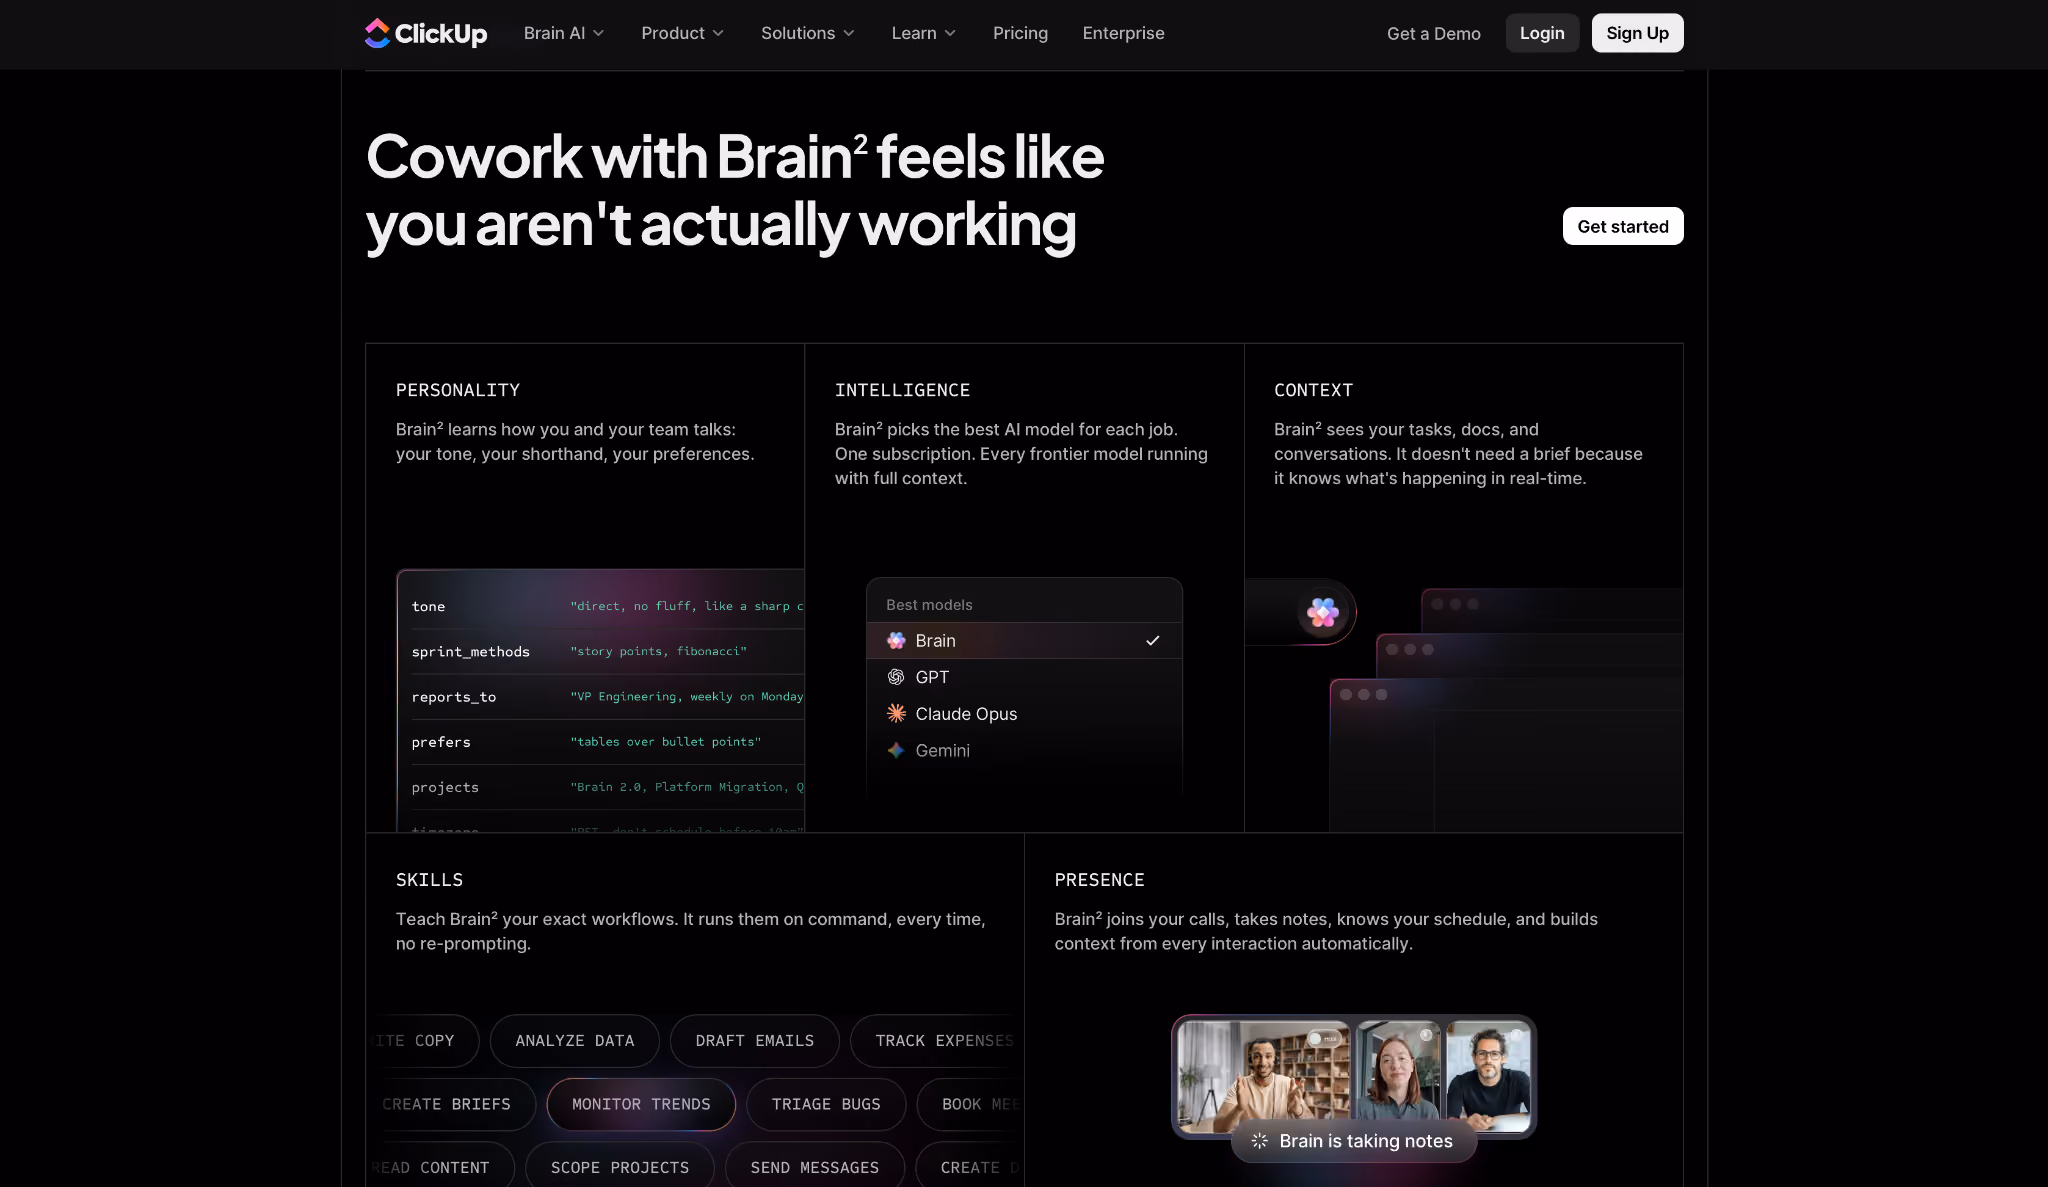The width and height of the screenshot is (2048, 1187).
Task: Click the "tables over bullet points" value
Action: [665, 741]
